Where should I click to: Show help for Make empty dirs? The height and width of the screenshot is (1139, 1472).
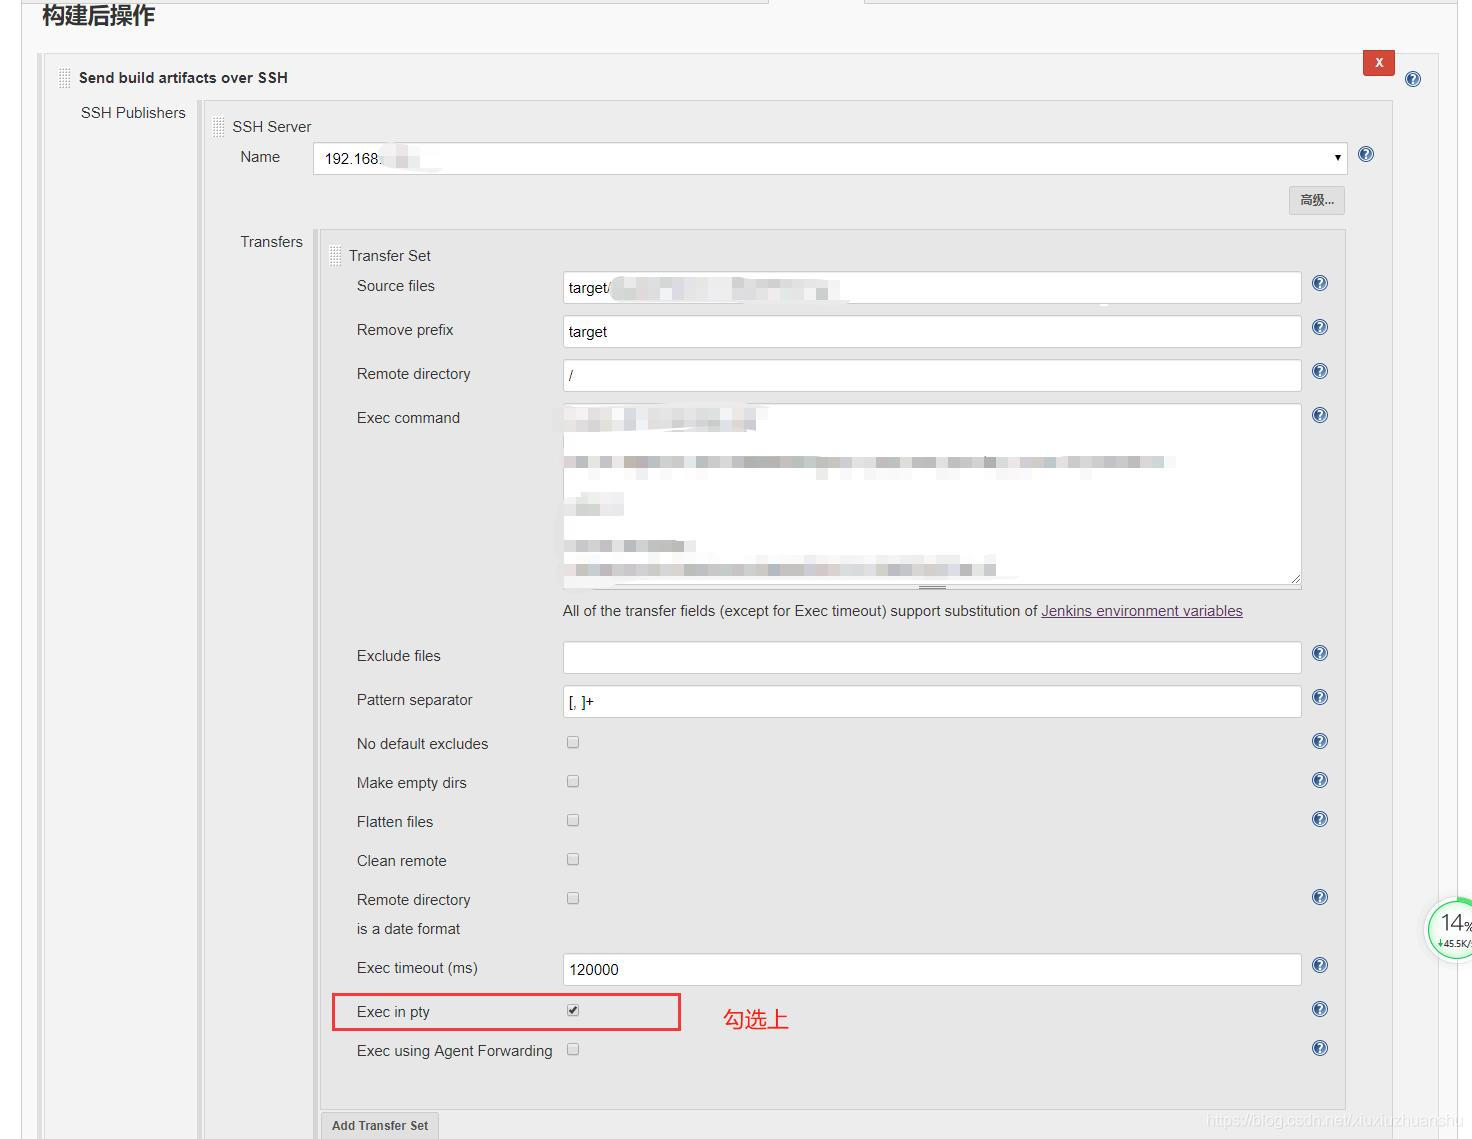(x=1320, y=780)
